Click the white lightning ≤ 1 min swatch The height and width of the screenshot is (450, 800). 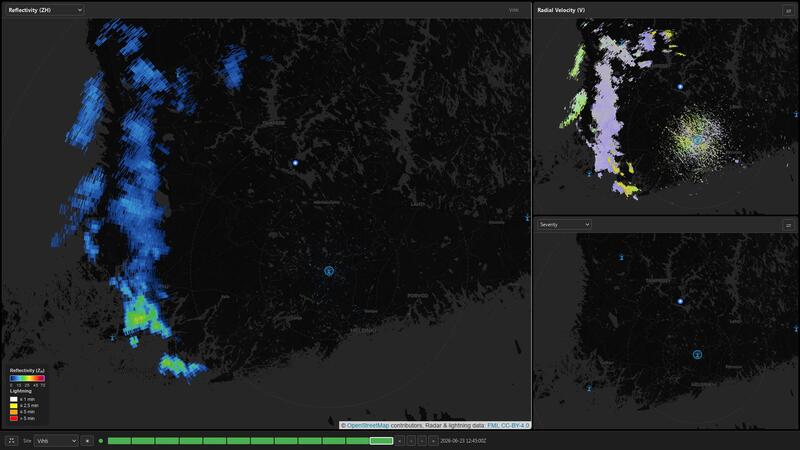[x=14, y=399]
